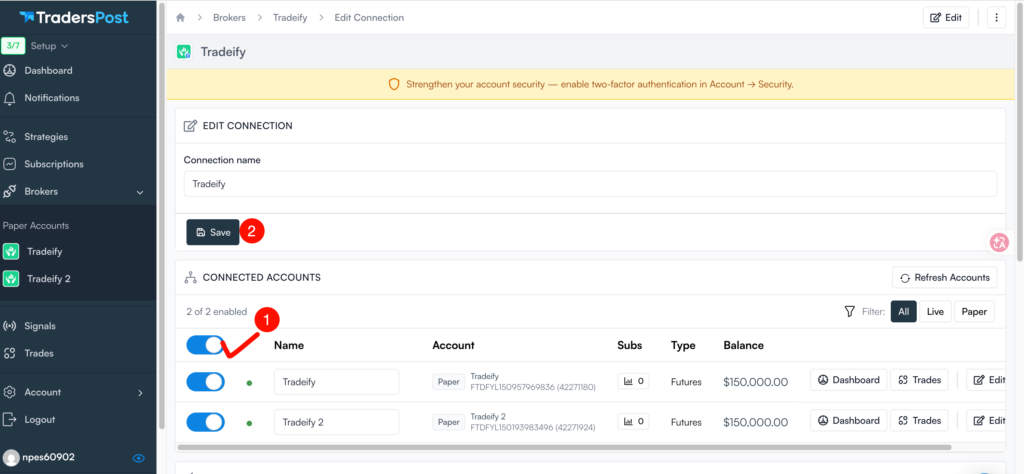The image size is (1024, 474).
Task: Disable the Tradeify account toggle
Action: point(205,381)
